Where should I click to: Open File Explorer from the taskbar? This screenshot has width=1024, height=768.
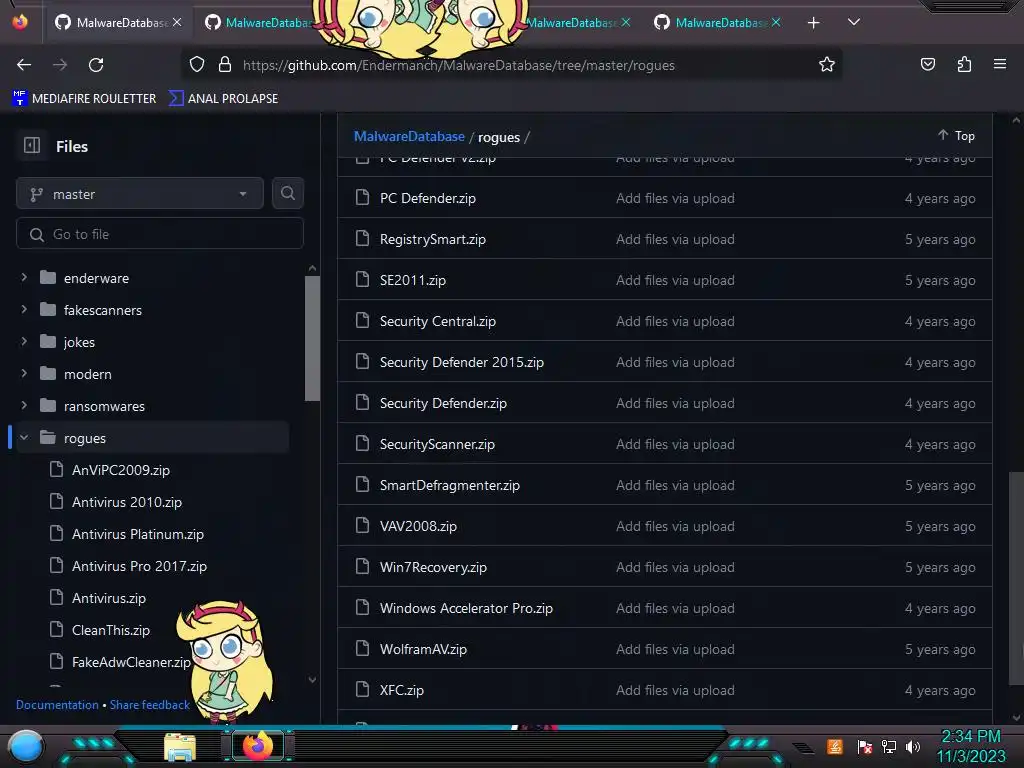(180, 747)
